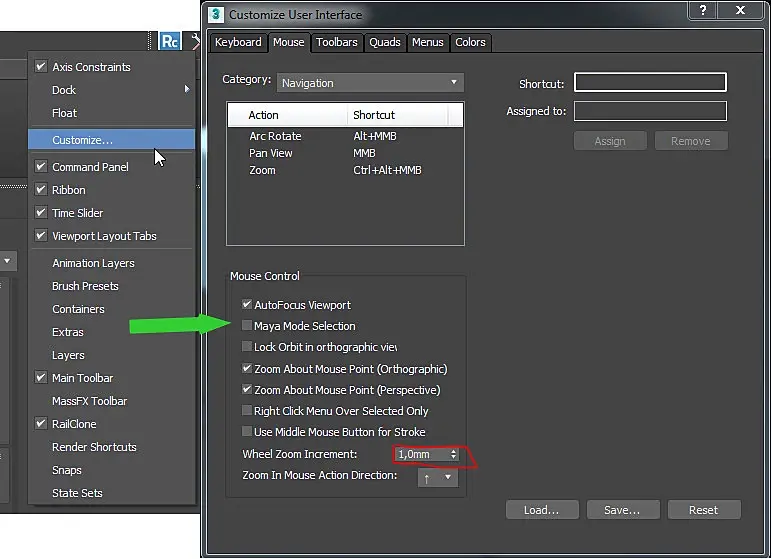Image resolution: width=772 pixels, height=559 pixels.
Task: Click the 3ds Max dialog title icon
Action: (x=216, y=14)
